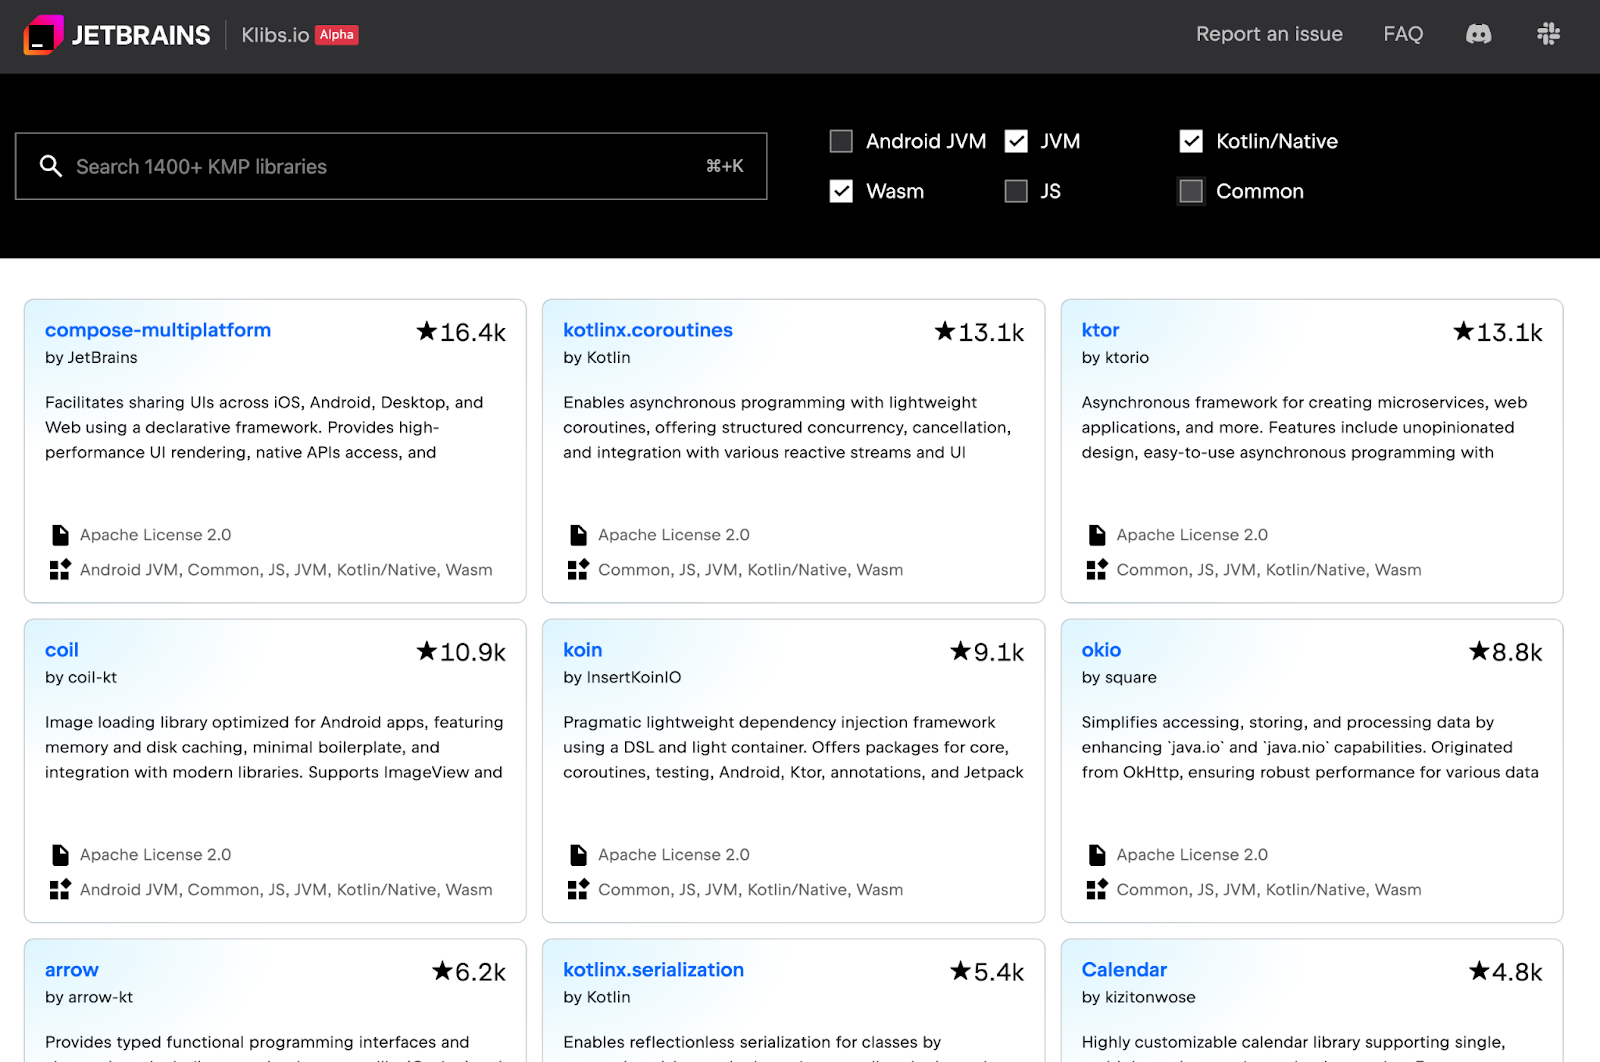Click license file icon on kotlinx.coroutines card
Viewport: 1600px width, 1062px height.
(578, 535)
